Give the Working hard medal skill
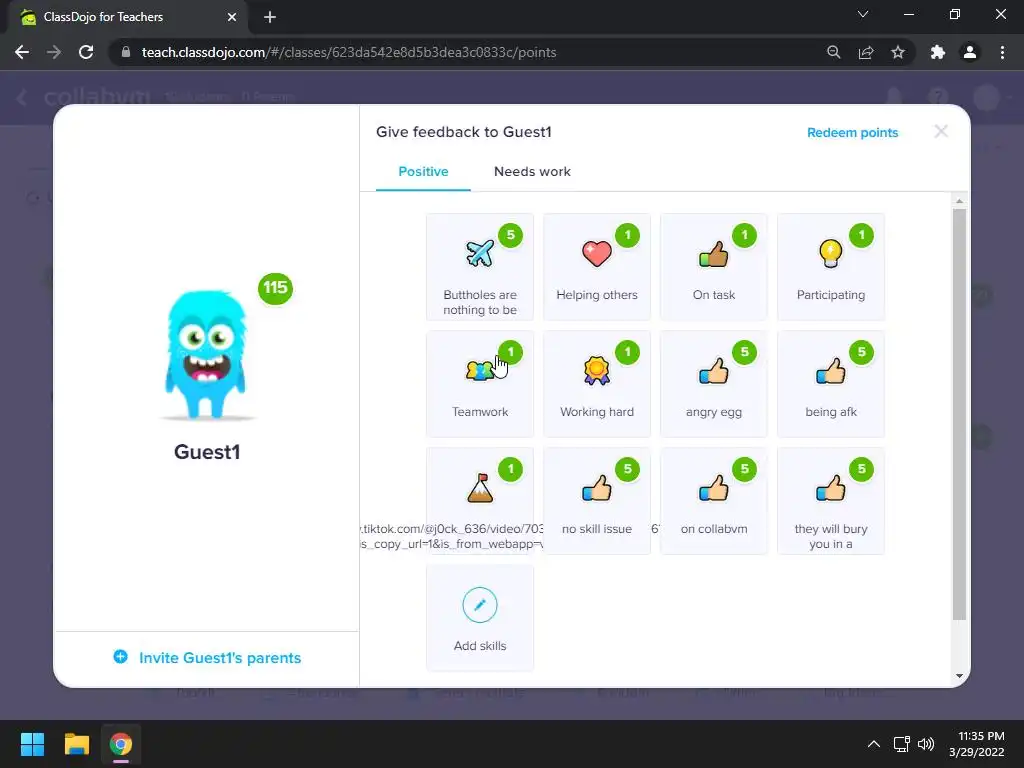Screen dimensions: 1024x768 pyautogui.click(x=597, y=384)
